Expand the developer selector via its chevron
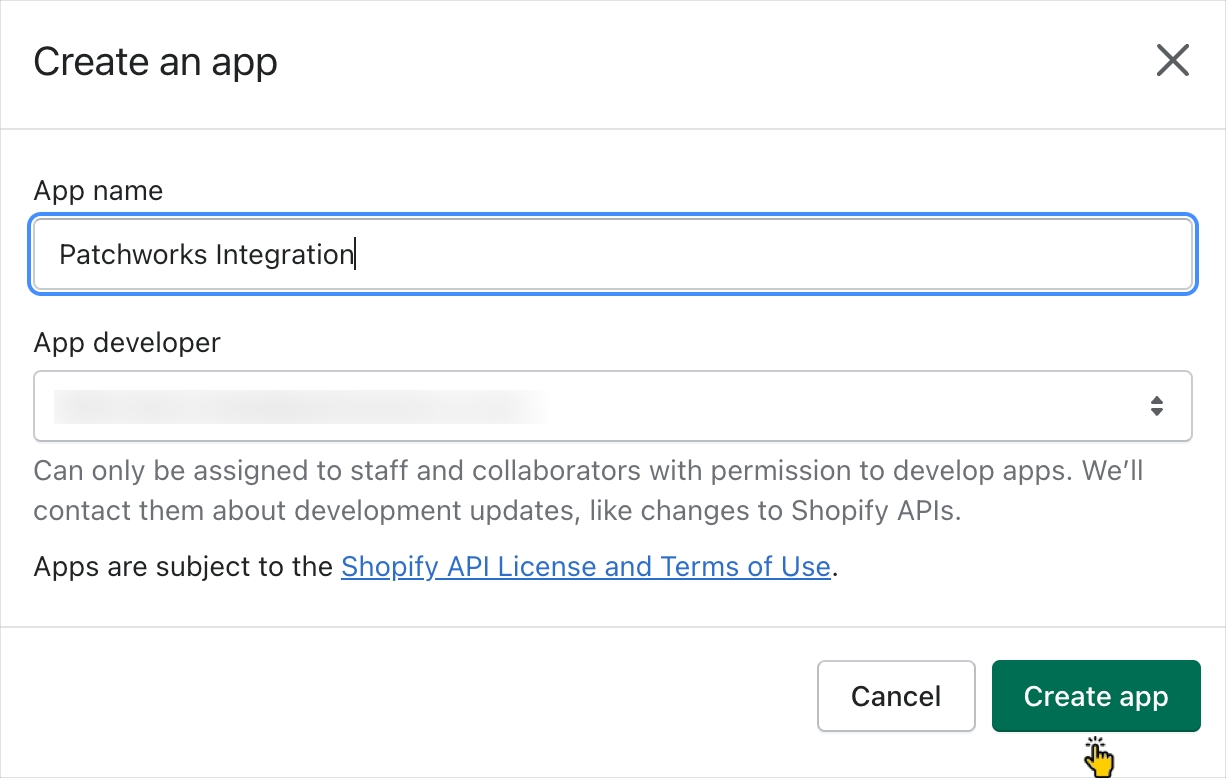Image resolution: width=1226 pixels, height=778 pixels. pos(1156,406)
